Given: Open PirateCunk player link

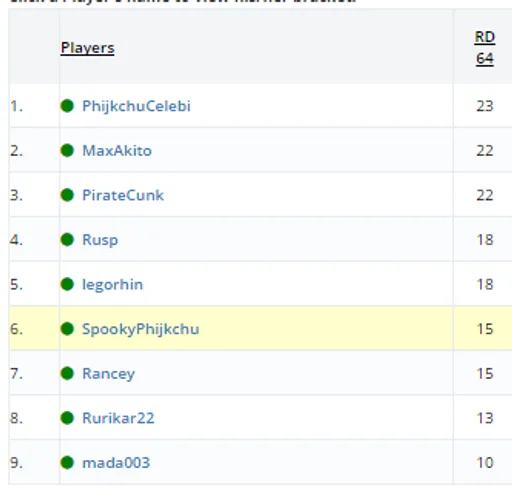Looking at the screenshot, I should click(x=123, y=195).
